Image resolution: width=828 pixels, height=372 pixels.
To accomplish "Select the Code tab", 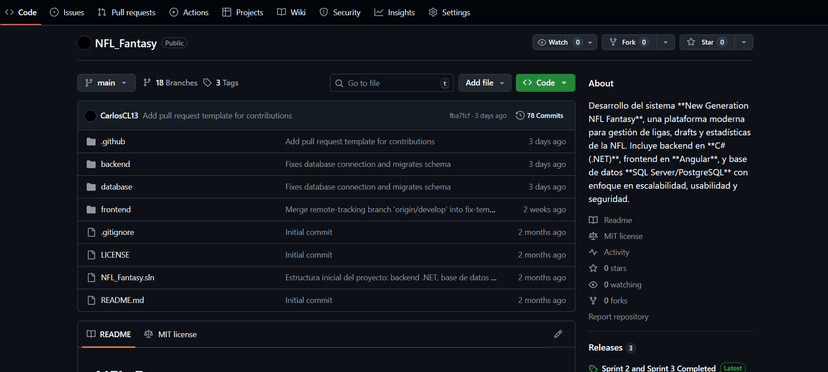I will [21, 12].
